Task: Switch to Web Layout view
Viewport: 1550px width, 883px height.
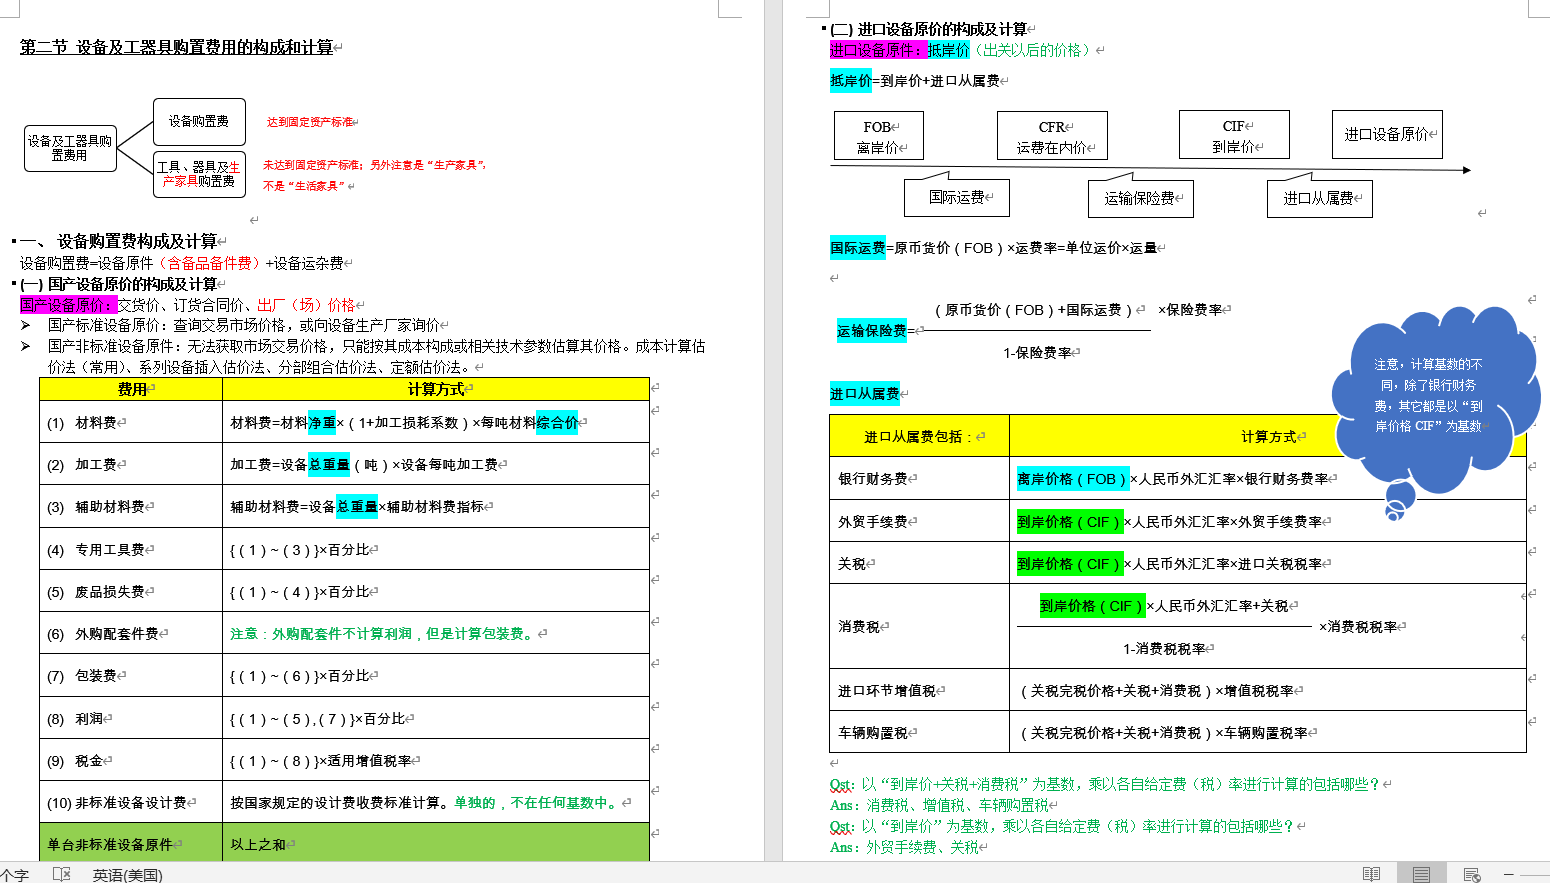Action: pos(1472,874)
